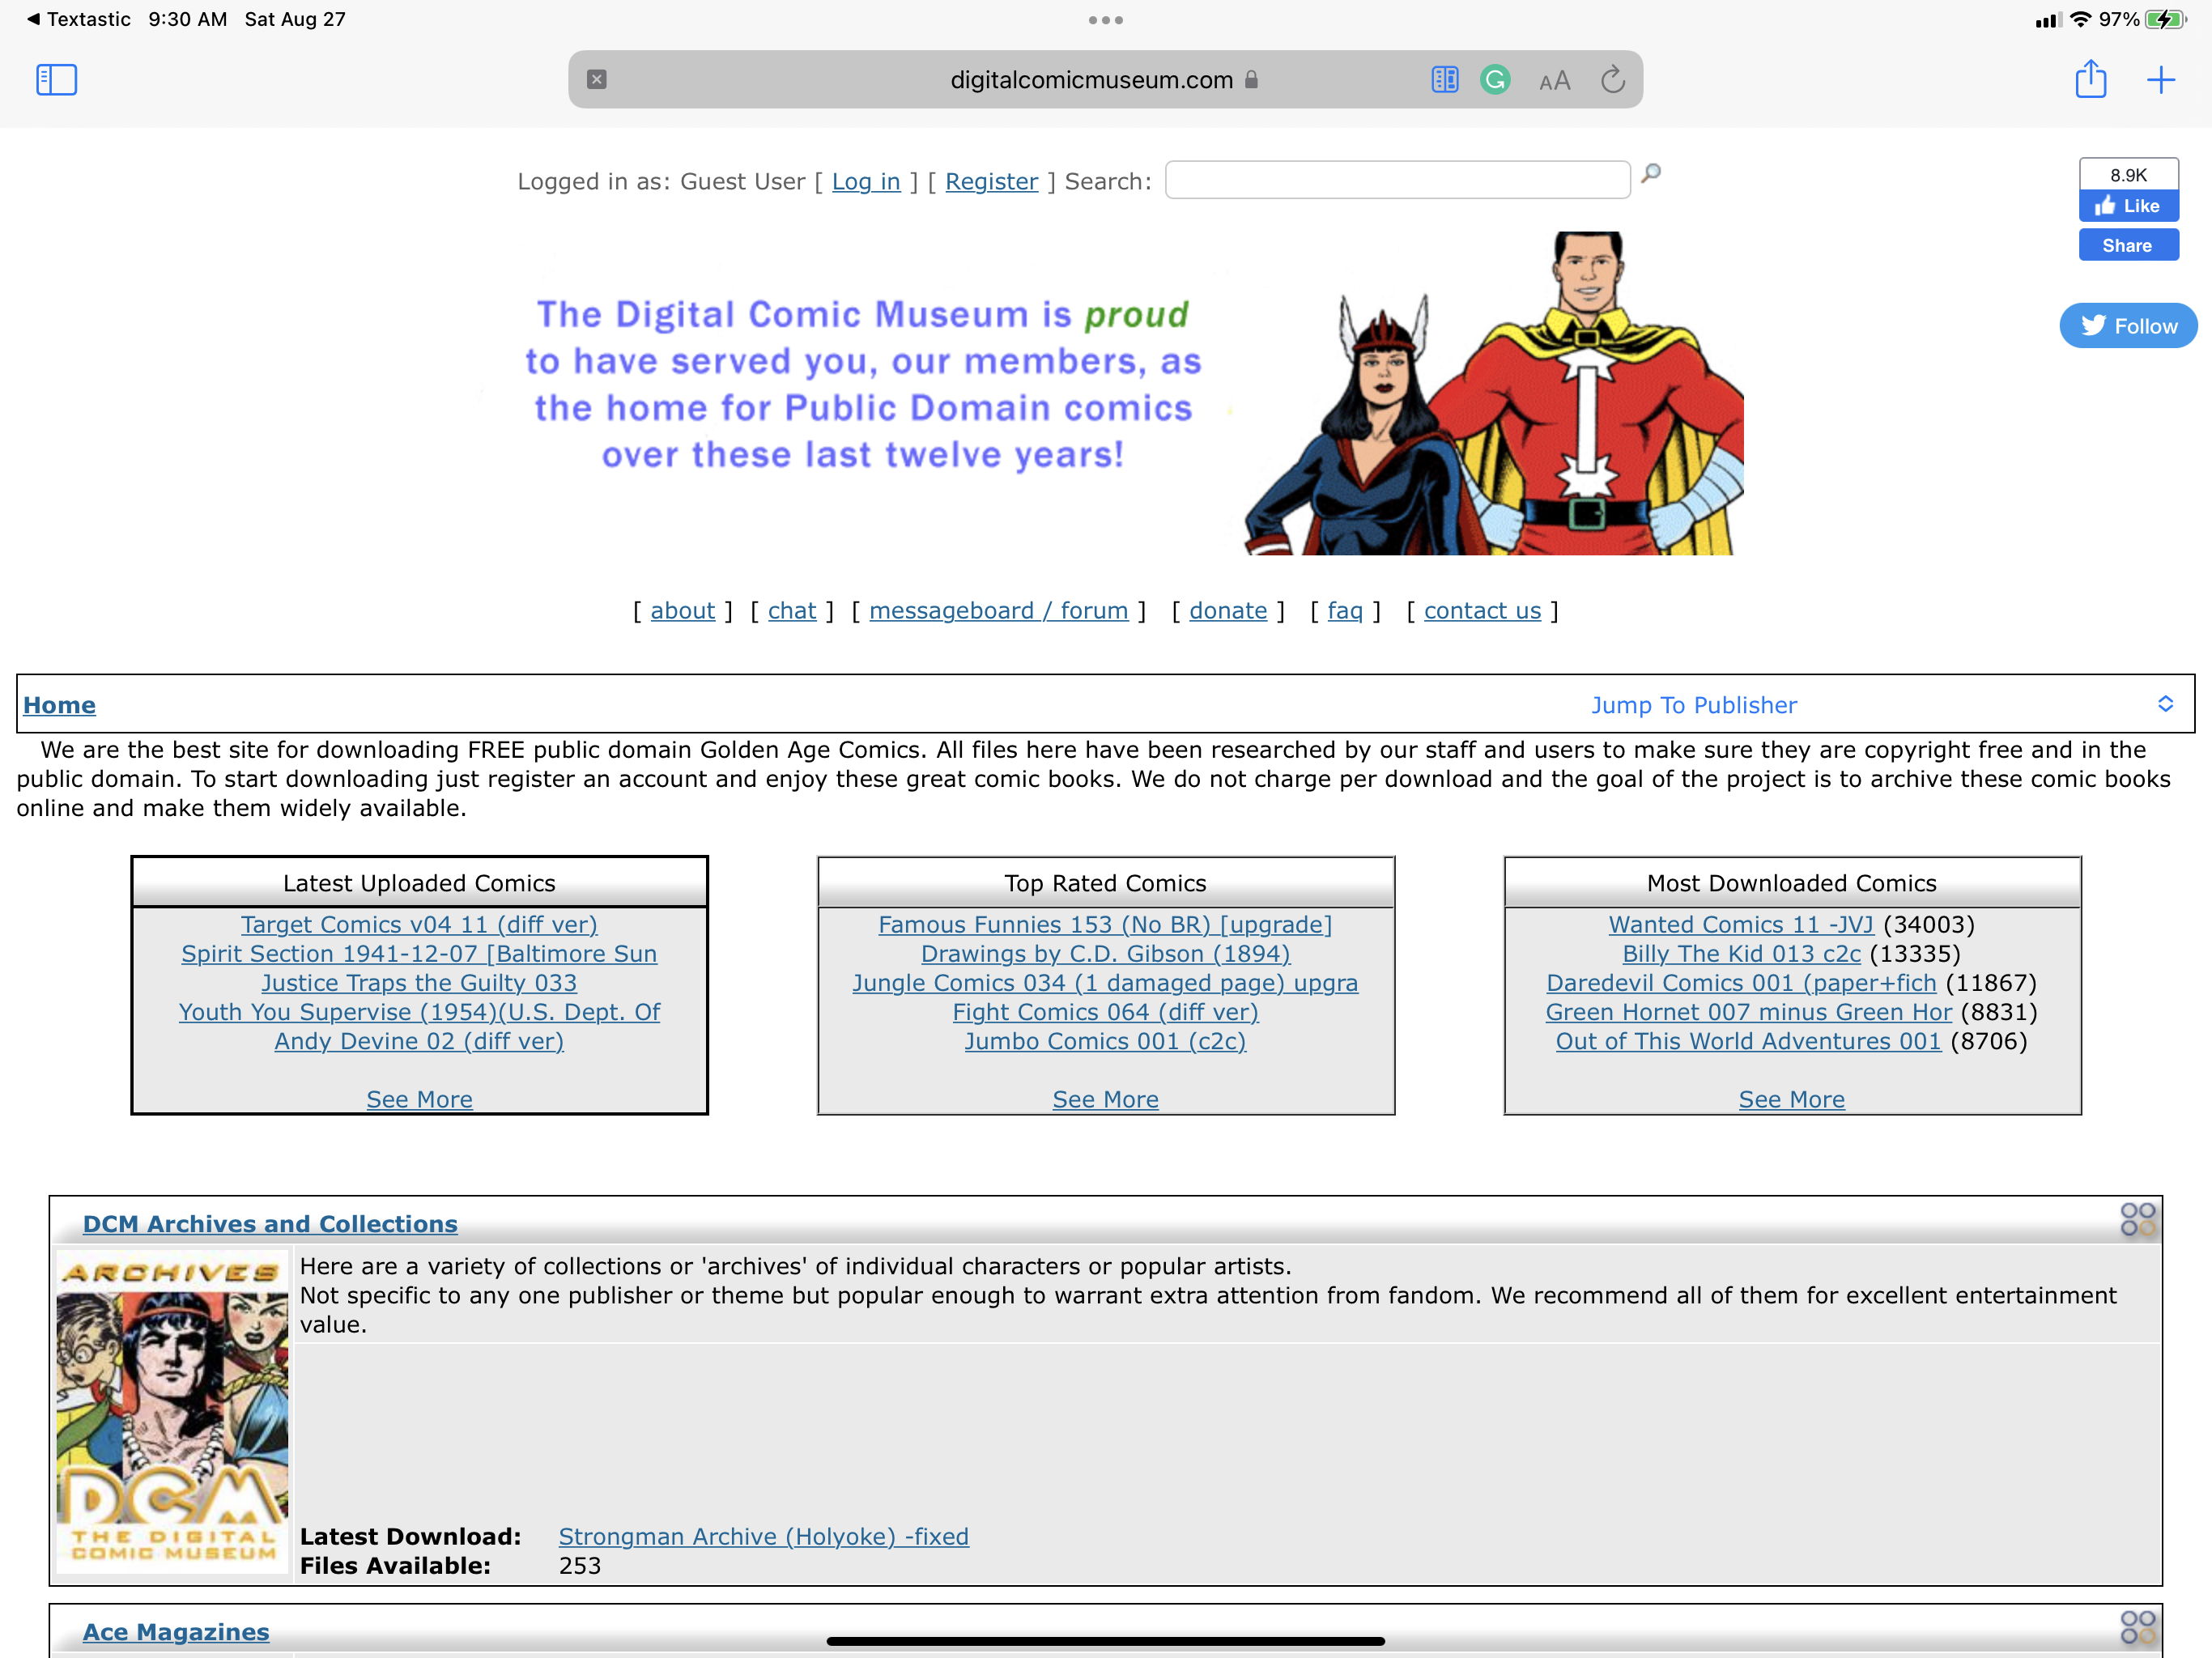
Task: Open the Share sheet icon
Action: click(2090, 78)
